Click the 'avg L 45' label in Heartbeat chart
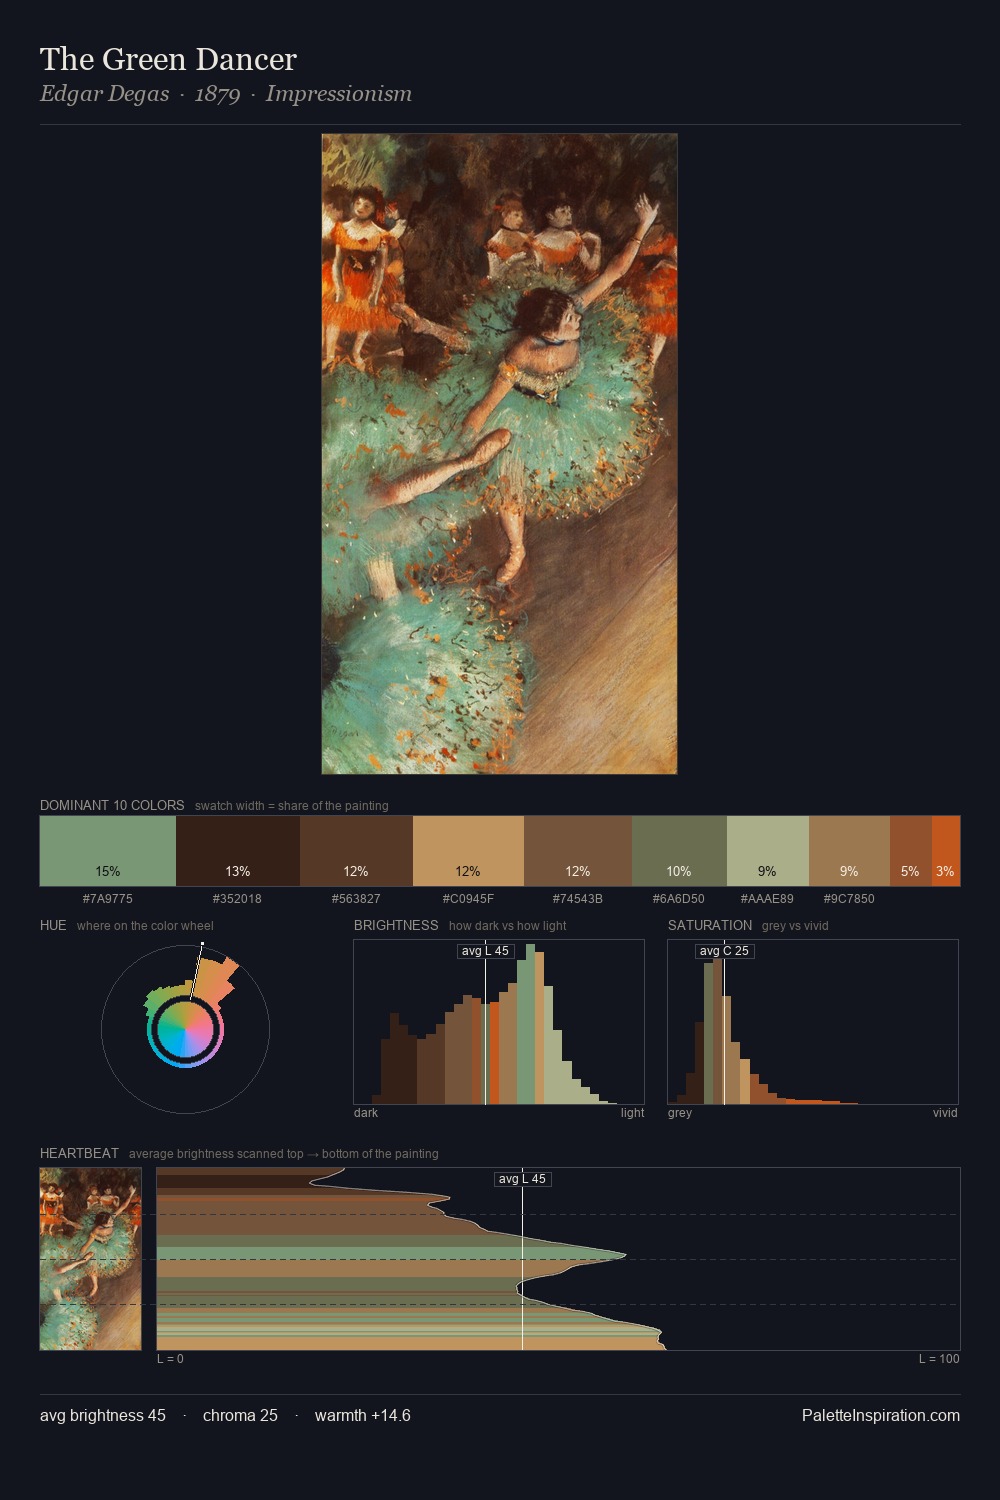The image size is (1000, 1500). click(x=522, y=1179)
